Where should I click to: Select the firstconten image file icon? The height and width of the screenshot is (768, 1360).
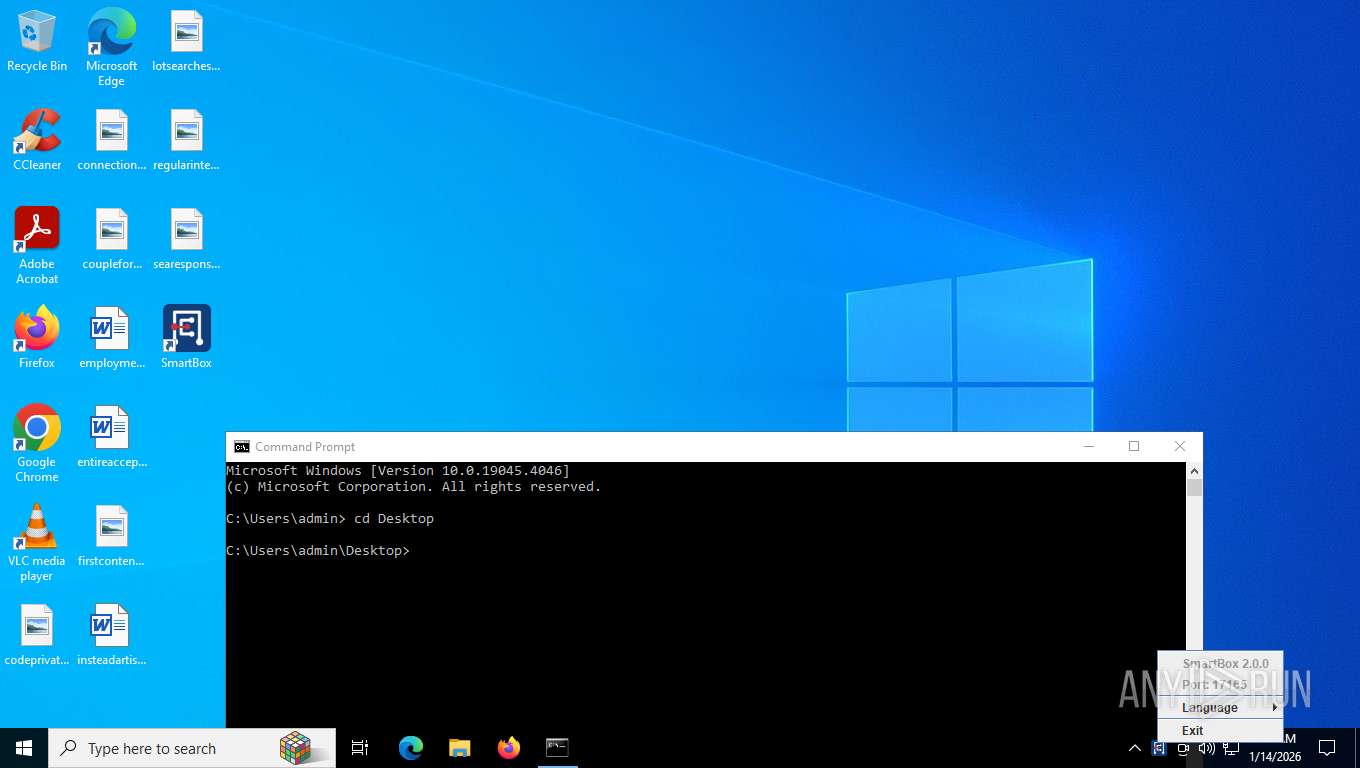coord(111,536)
